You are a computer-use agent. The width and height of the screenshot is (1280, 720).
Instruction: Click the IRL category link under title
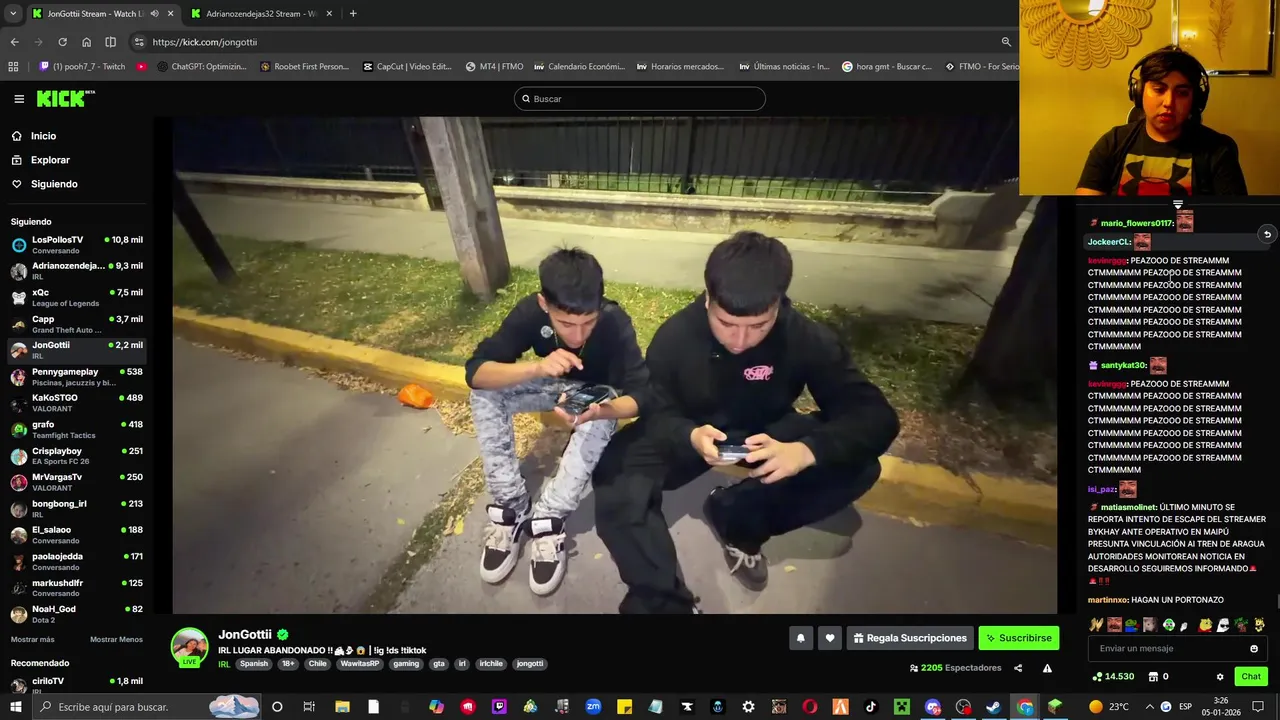tap(224, 664)
